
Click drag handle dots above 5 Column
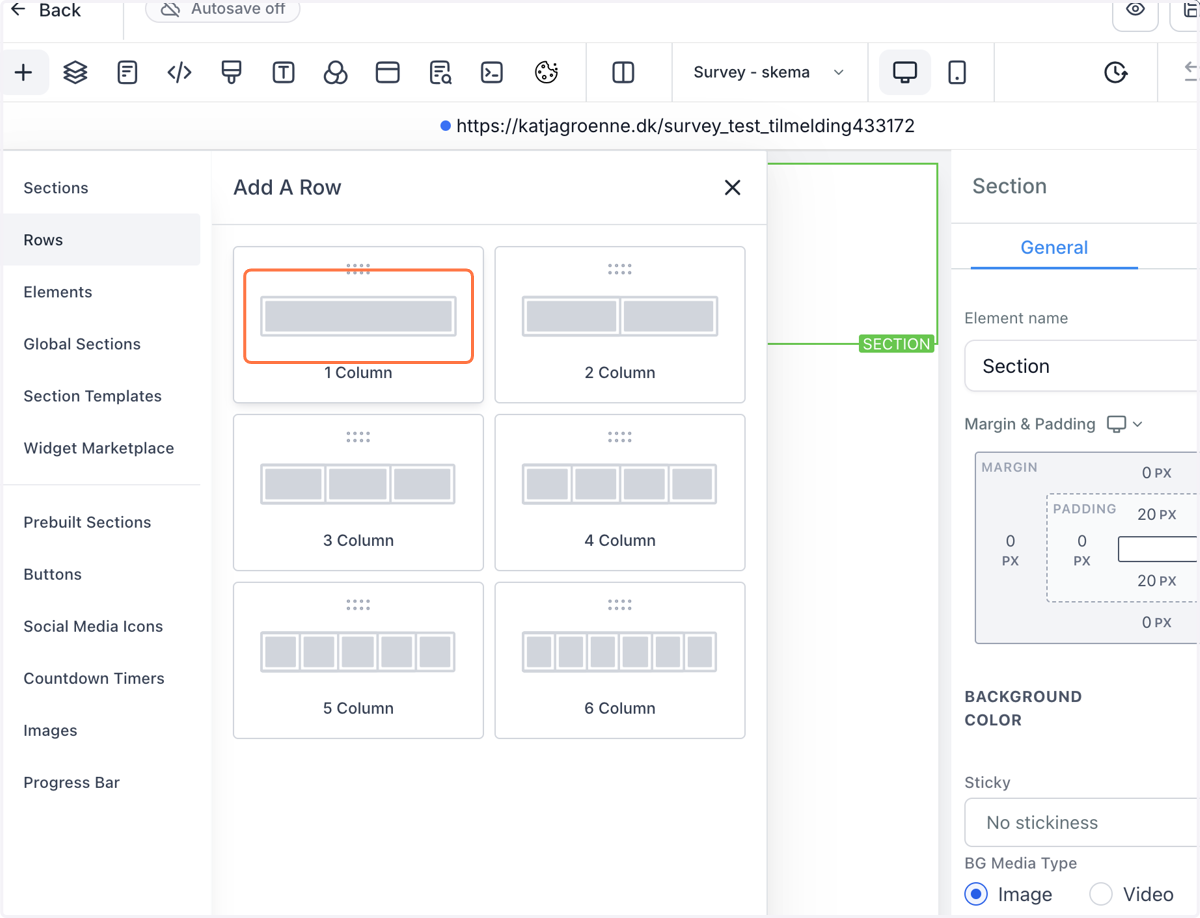pos(358,605)
